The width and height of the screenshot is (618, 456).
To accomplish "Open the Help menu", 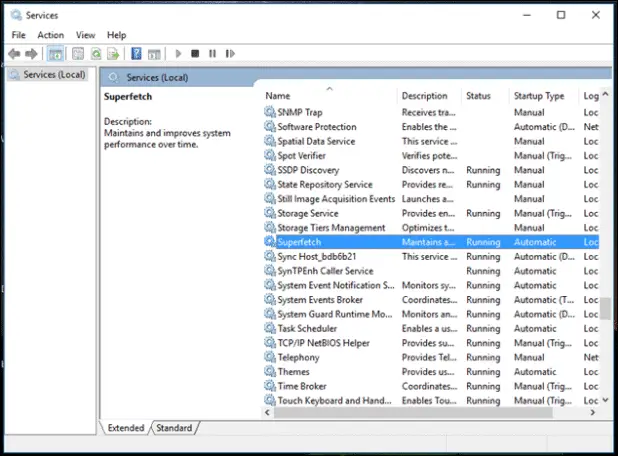I will tap(117, 35).
